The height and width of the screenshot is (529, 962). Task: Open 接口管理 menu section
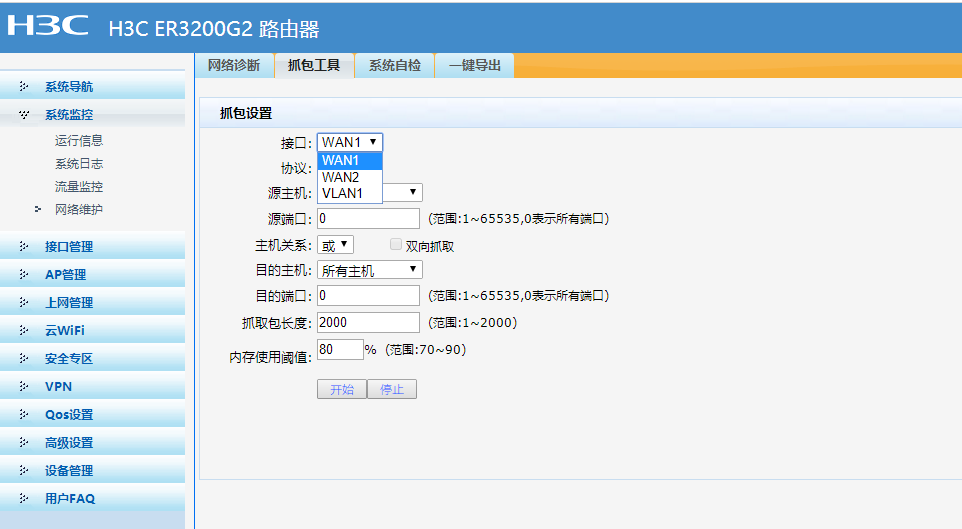[92, 246]
